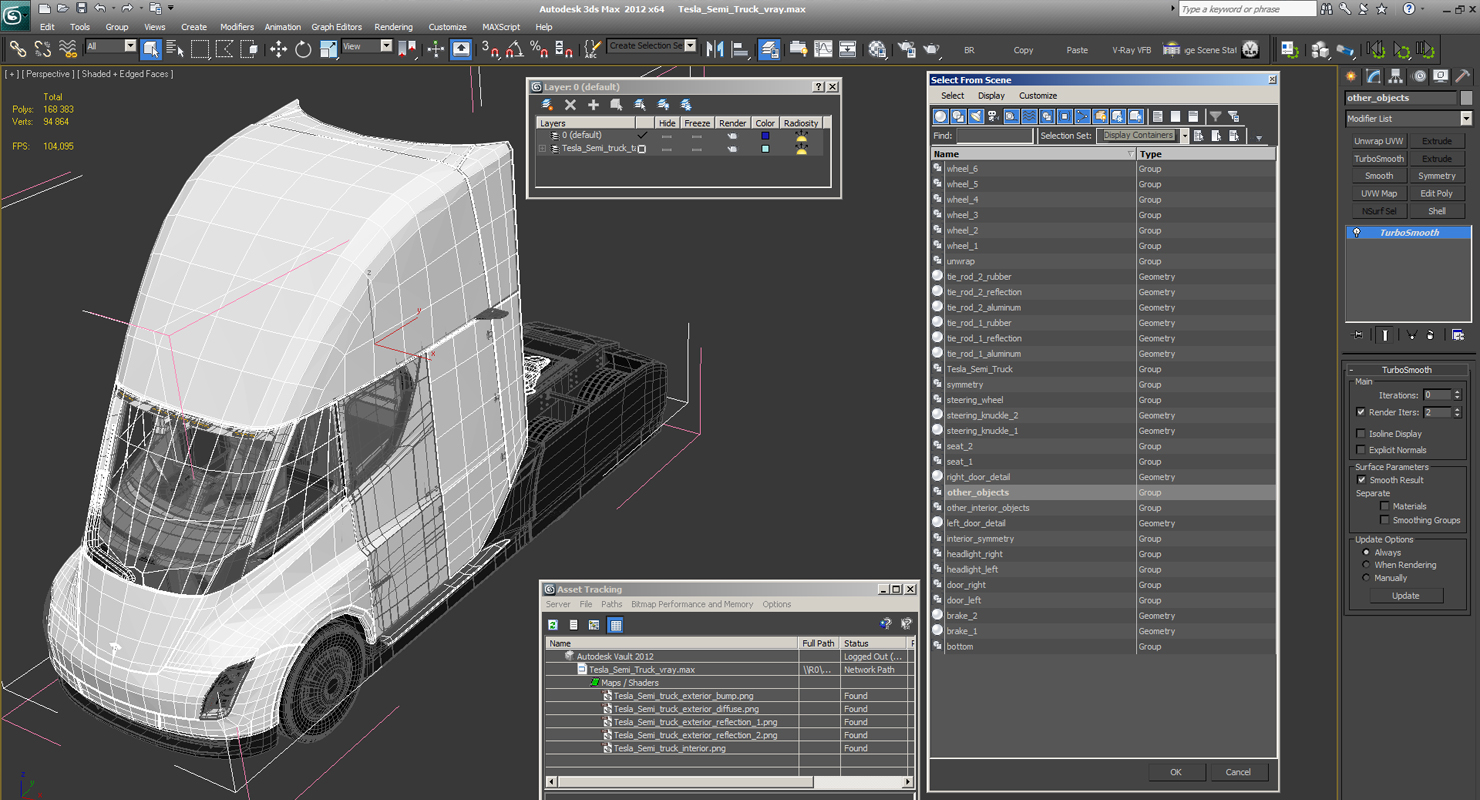1480x800 pixels.
Task: Click Cancel in Select From Scene
Action: tap(1238, 772)
